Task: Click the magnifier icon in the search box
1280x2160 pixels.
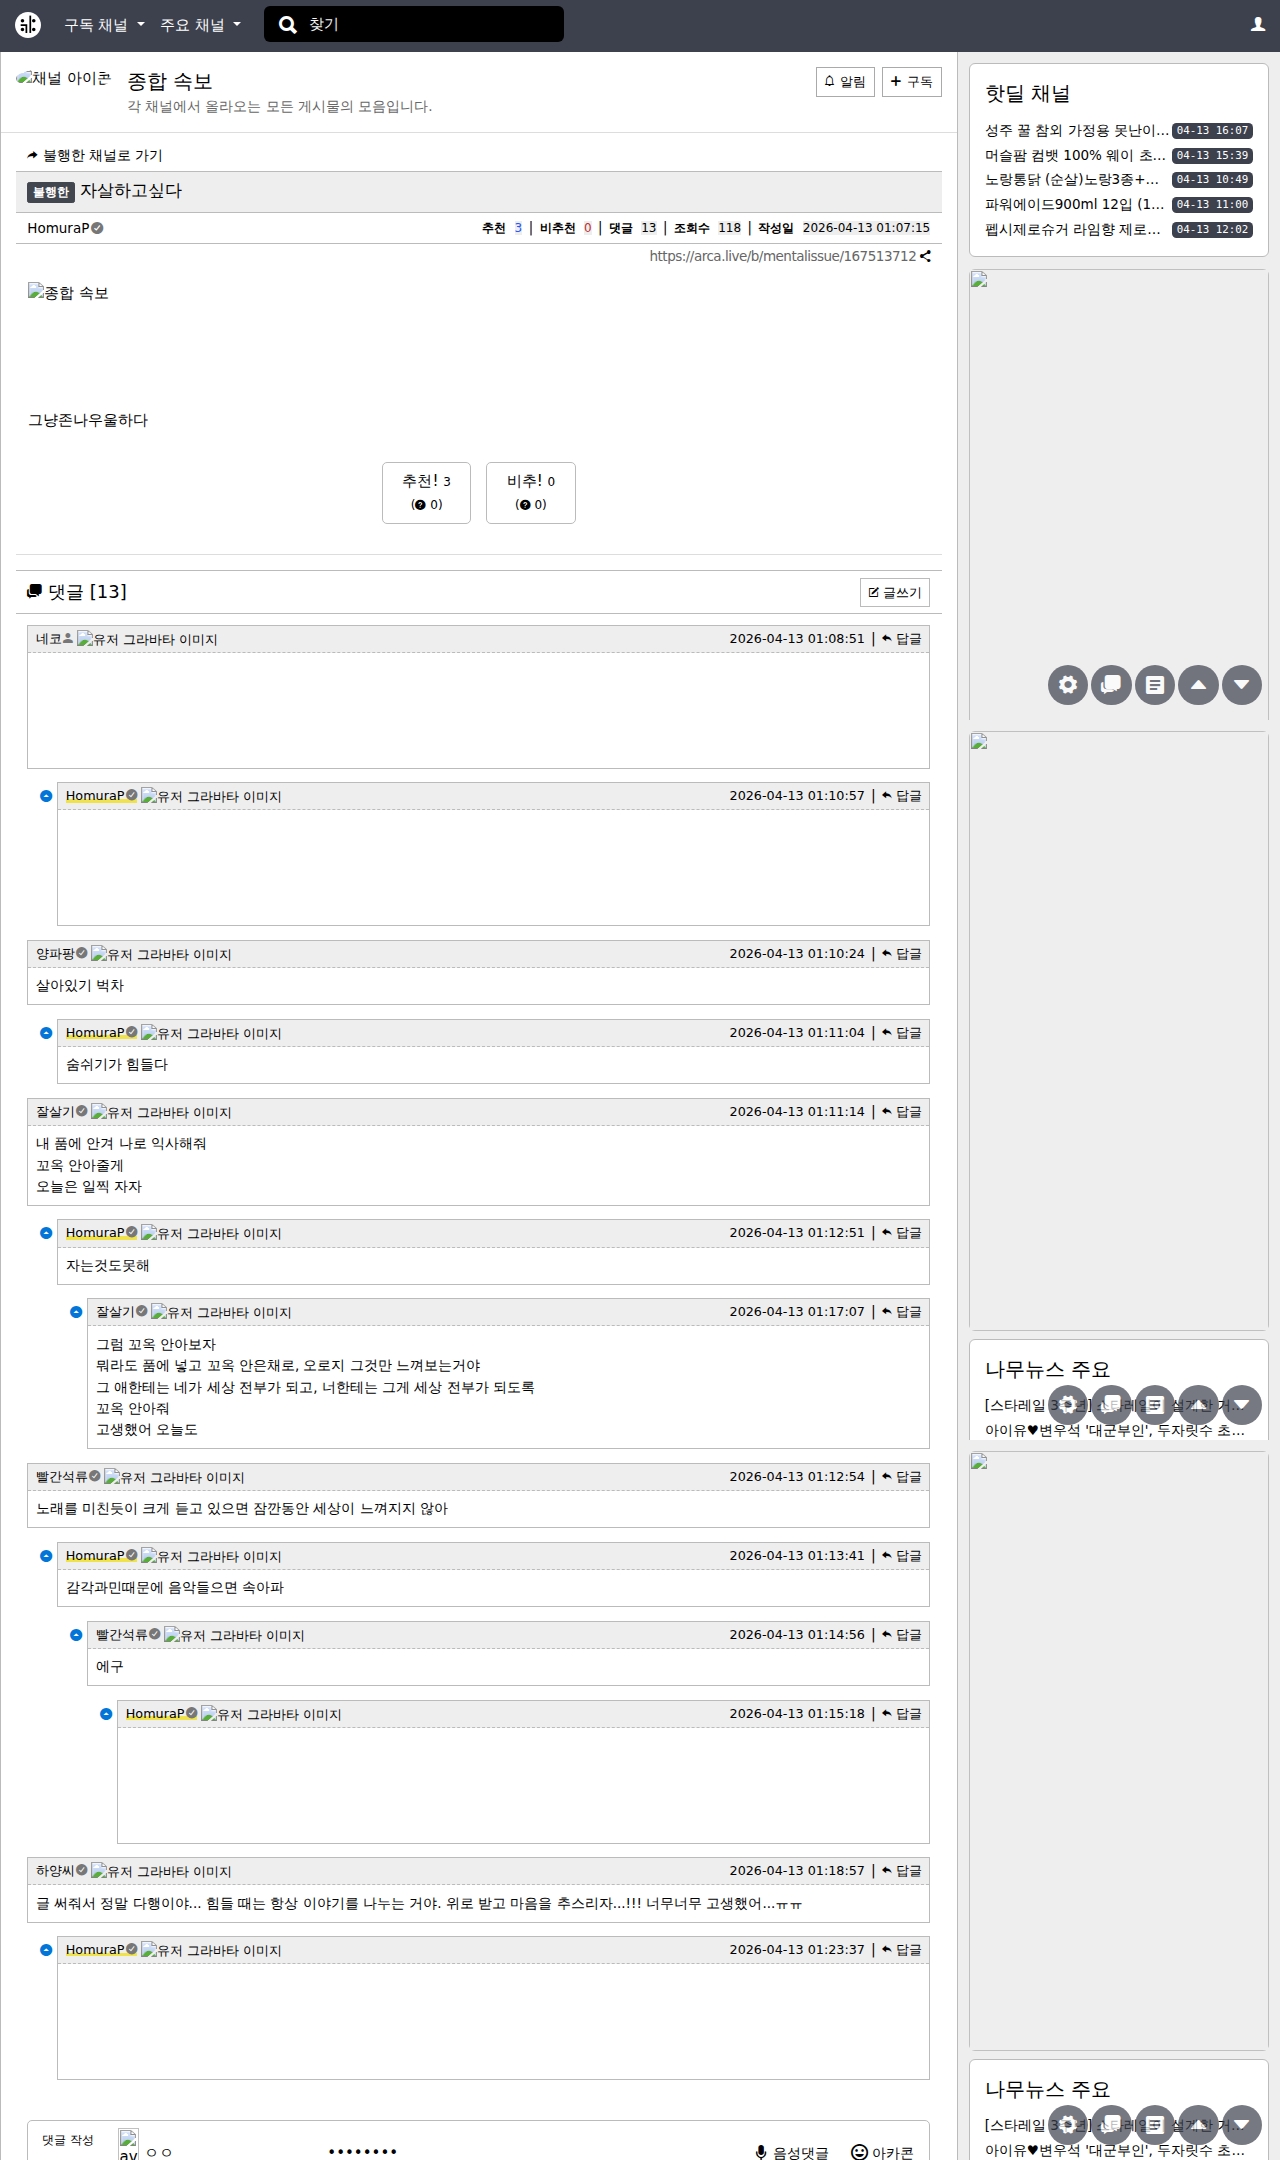Action: click(x=287, y=25)
